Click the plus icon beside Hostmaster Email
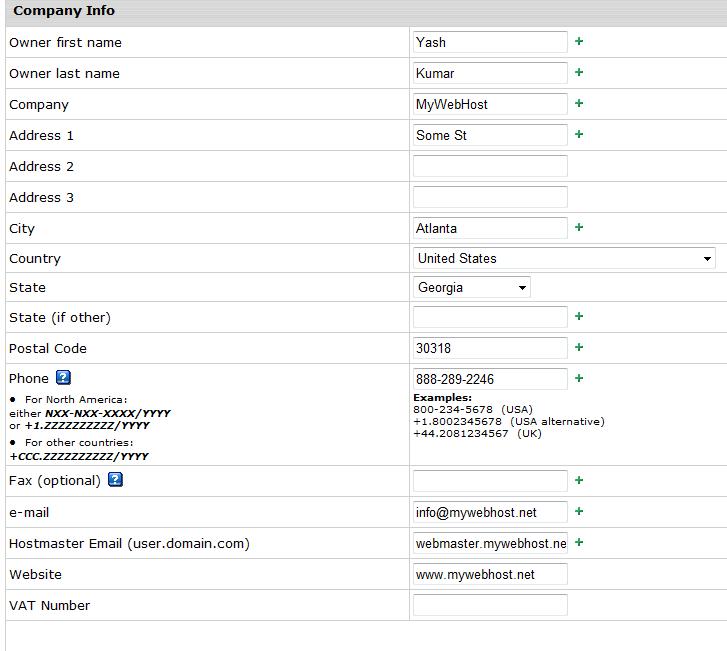The width and height of the screenshot is (727, 651). [579, 542]
